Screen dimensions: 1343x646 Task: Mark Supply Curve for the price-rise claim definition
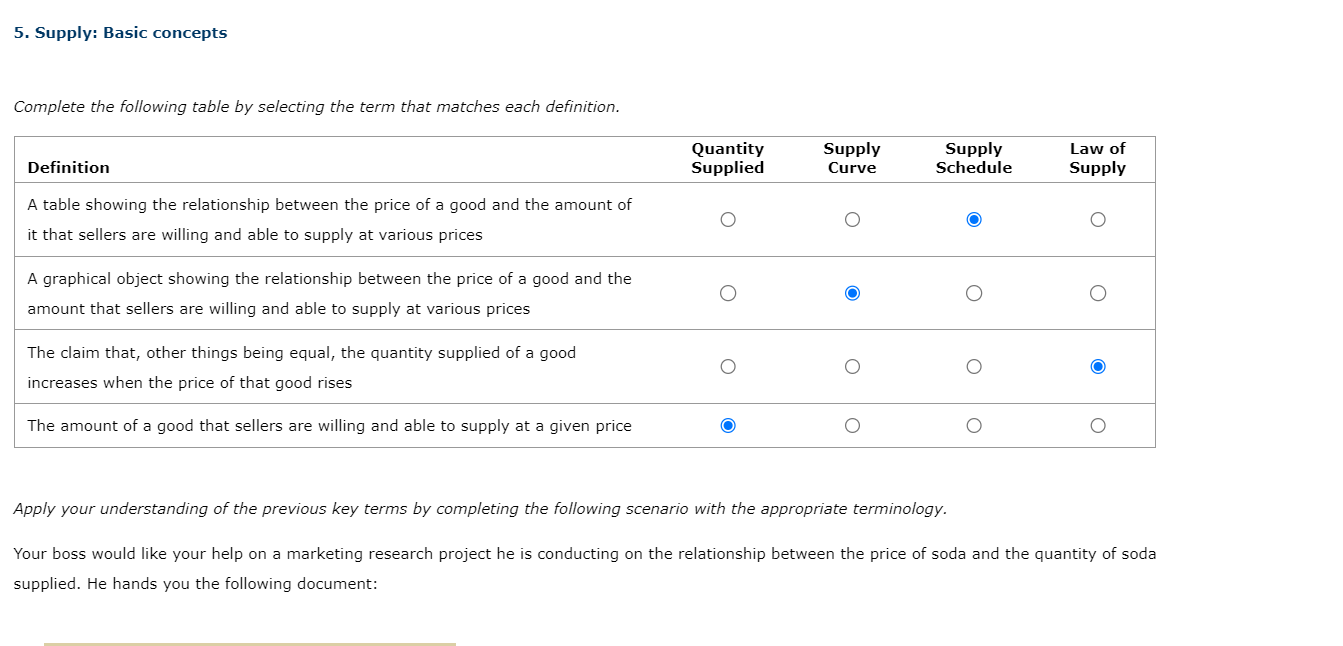click(x=852, y=366)
